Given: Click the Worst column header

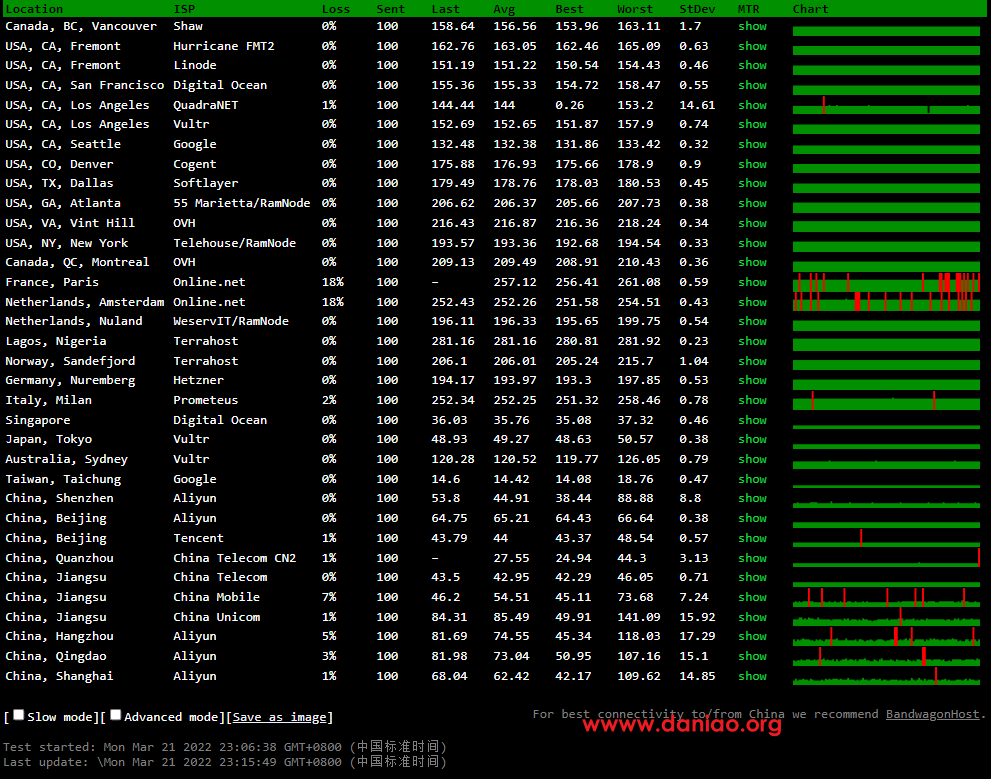Looking at the screenshot, I should point(635,9).
